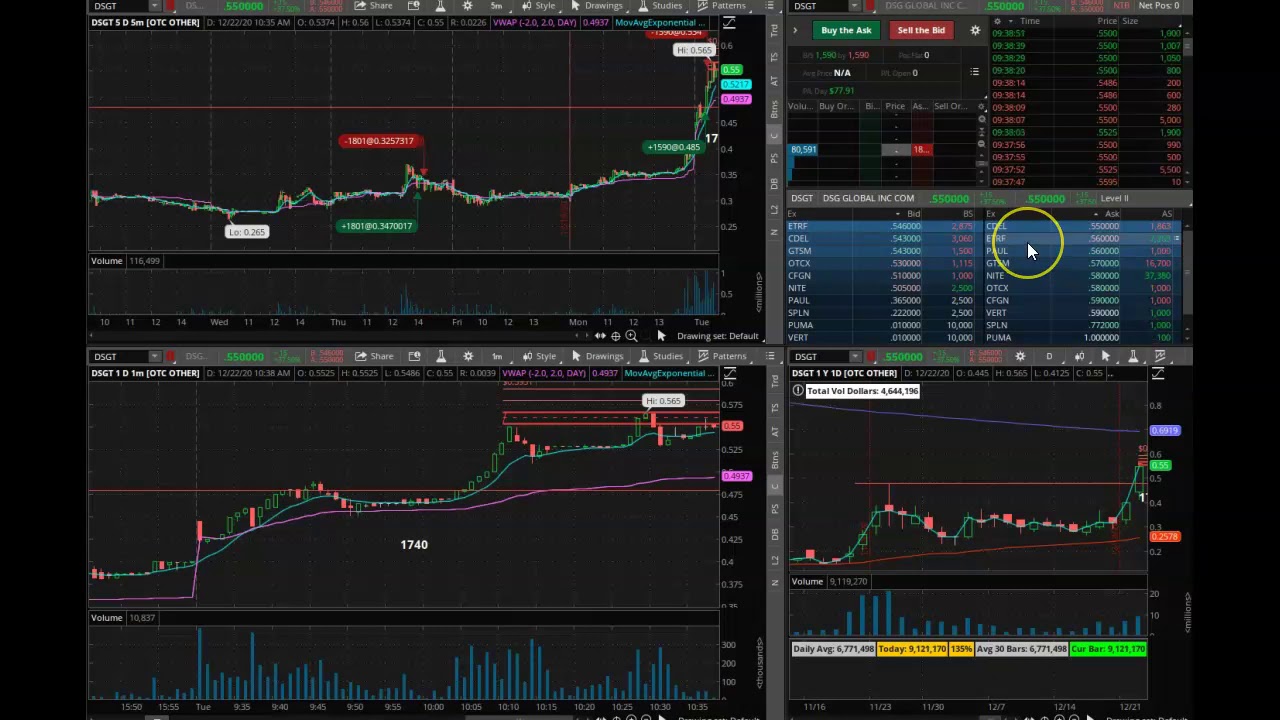Open Patterns menu in bottom-left chart
This screenshot has width=1280, height=720.
723,356
